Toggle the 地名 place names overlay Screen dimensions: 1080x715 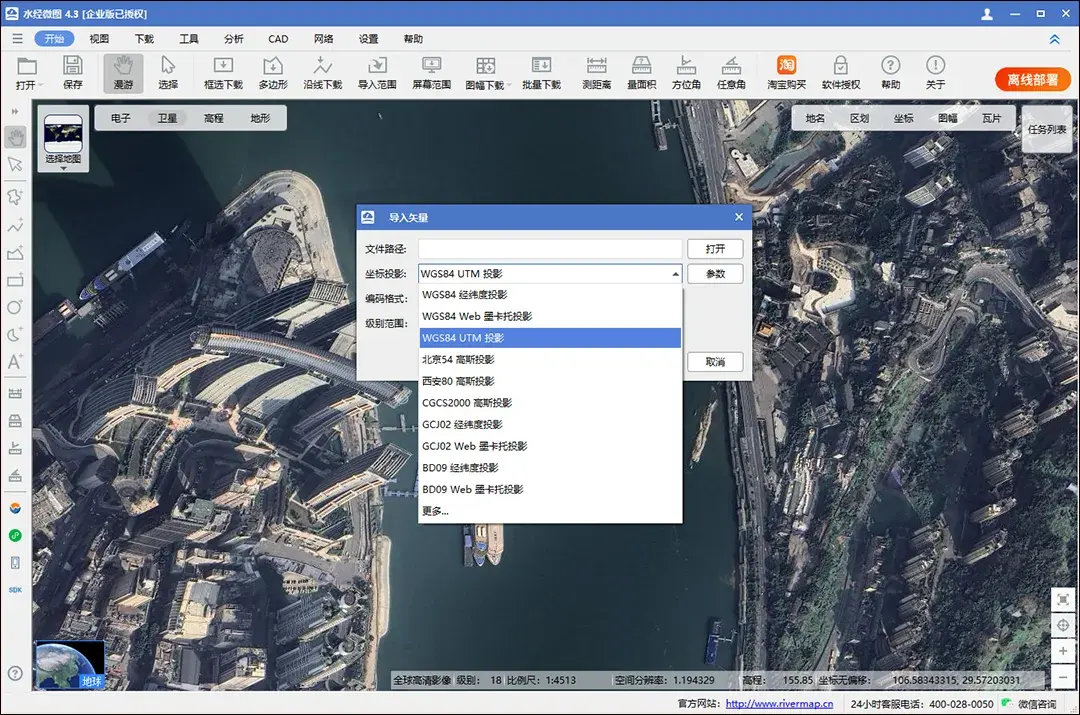tap(815, 118)
